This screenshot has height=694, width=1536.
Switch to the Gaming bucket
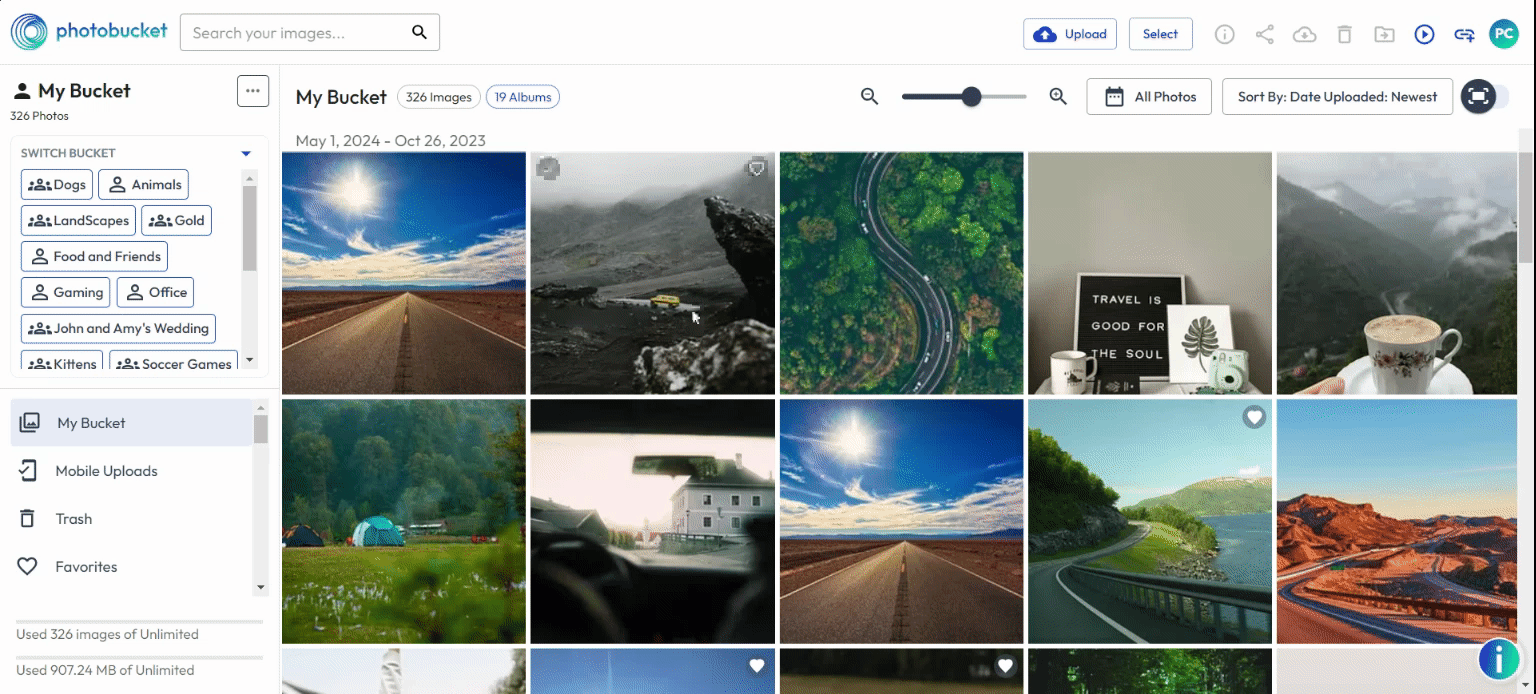(66, 293)
